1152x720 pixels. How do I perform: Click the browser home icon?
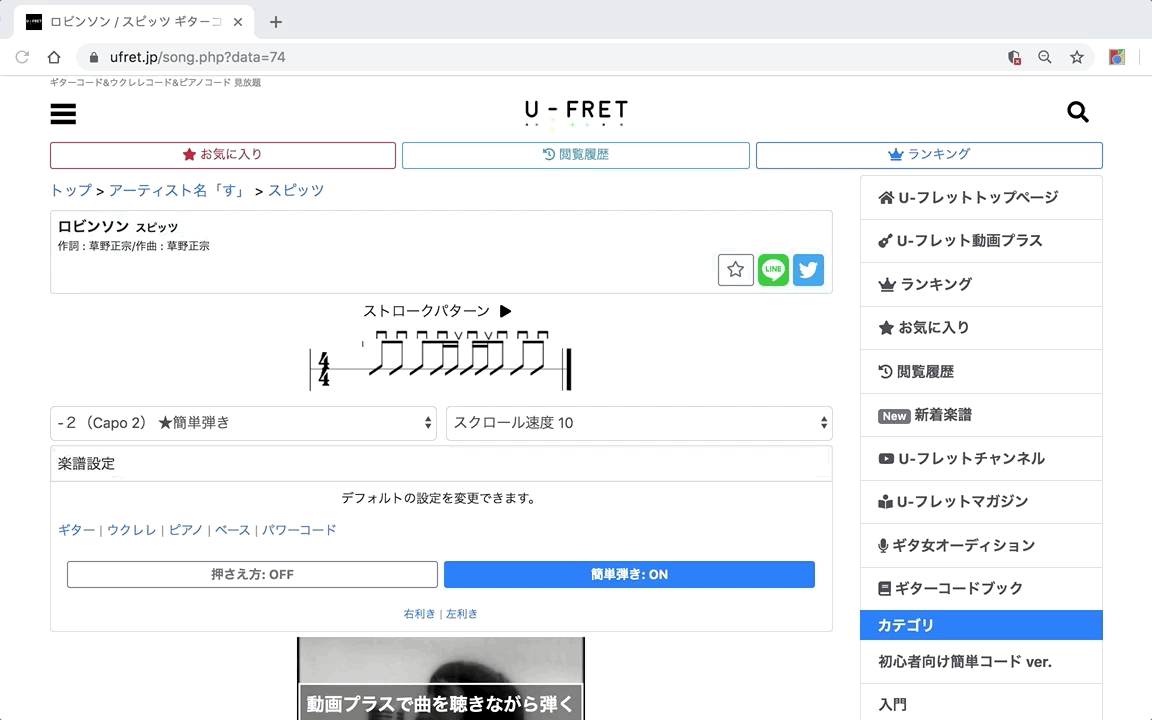pyautogui.click(x=54, y=57)
